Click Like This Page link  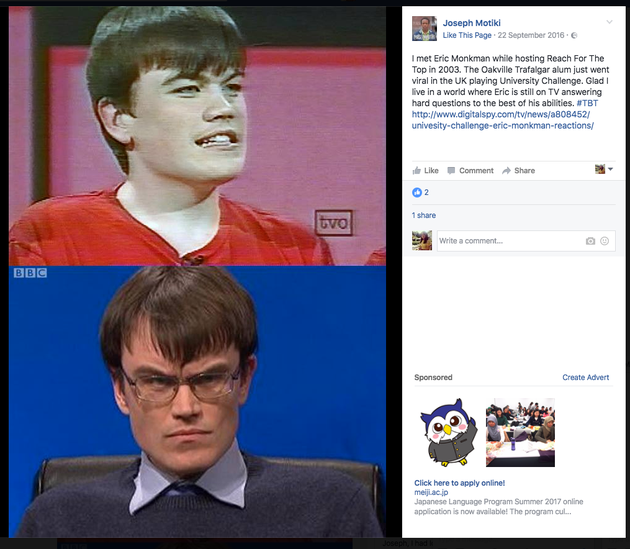pyautogui.click(x=467, y=35)
